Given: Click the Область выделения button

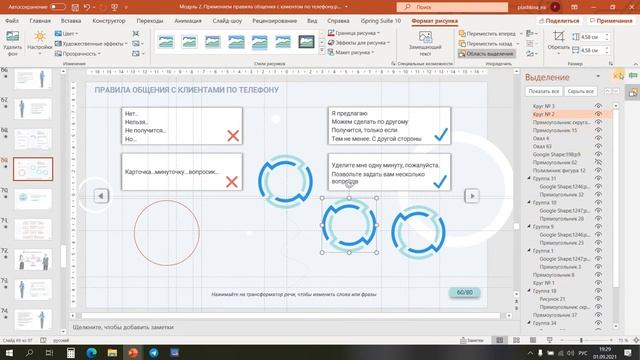Looking at the screenshot, I should pyautogui.click(x=486, y=53).
